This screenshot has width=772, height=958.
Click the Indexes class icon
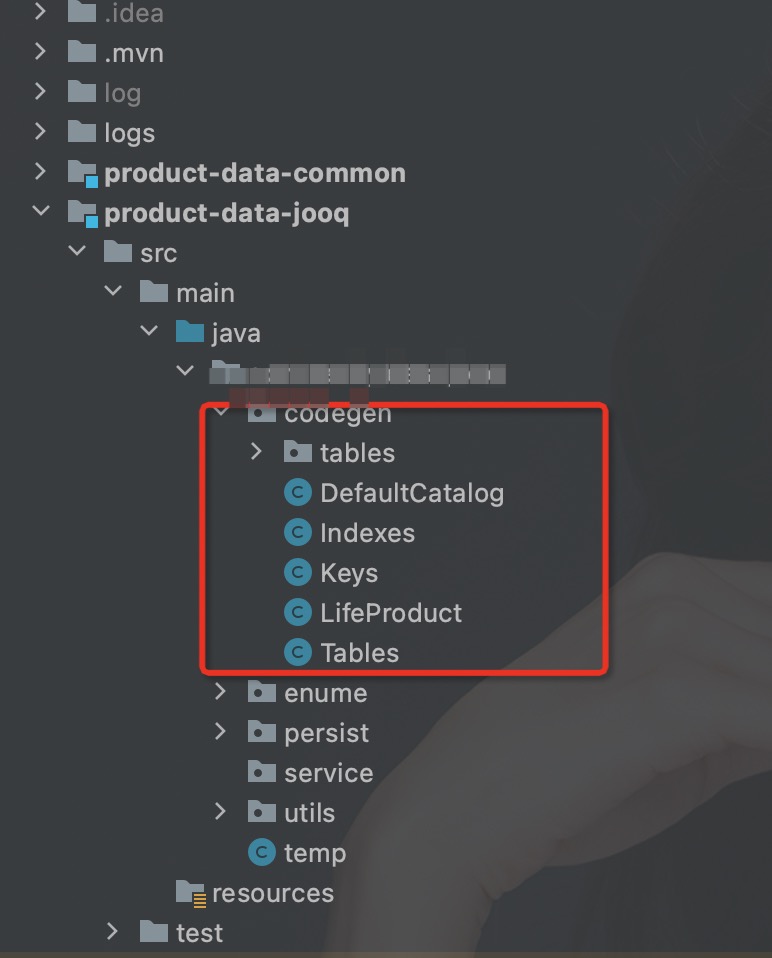pyautogui.click(x=298, y=532)
